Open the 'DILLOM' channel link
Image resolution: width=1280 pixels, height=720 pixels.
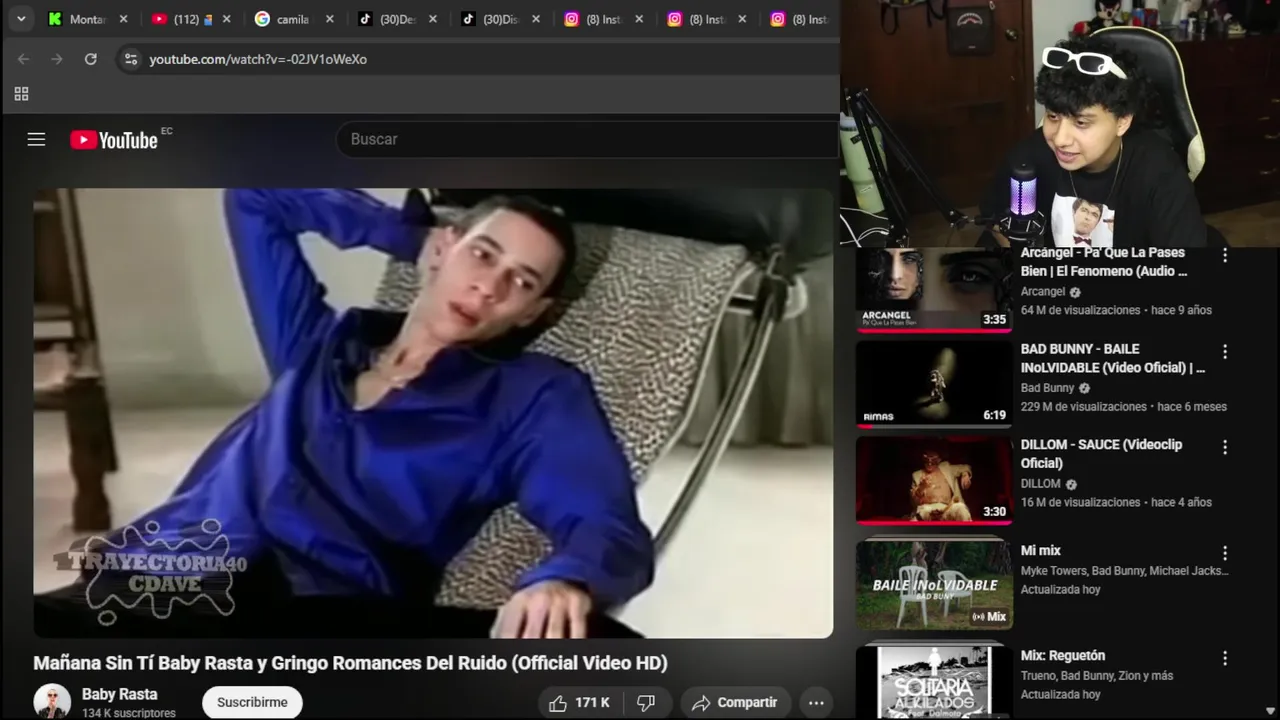pos(1040,484)
